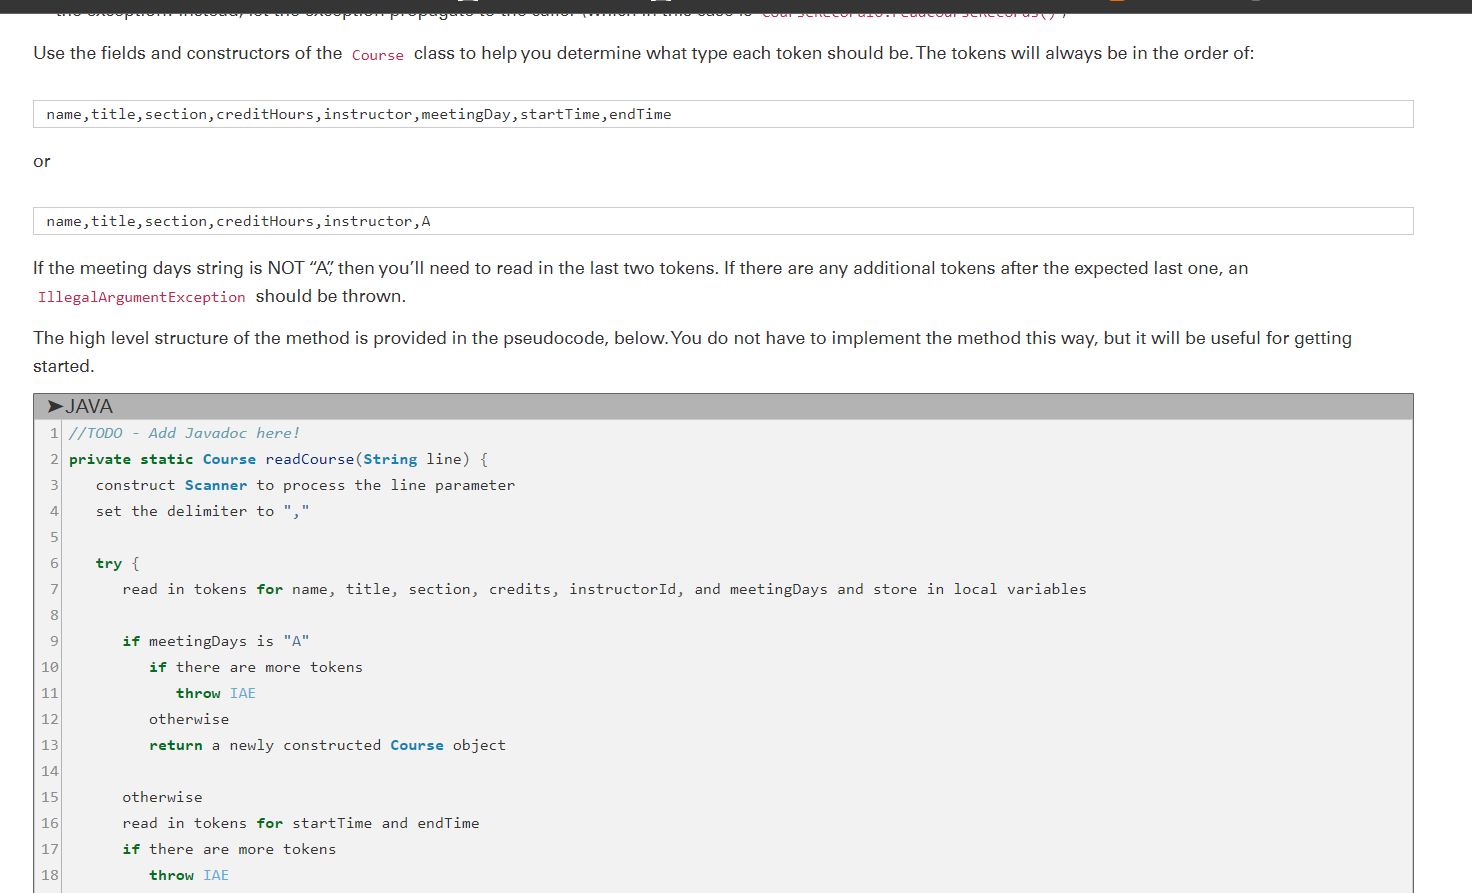Collapse the JAVA code block disclosure triangle
Viewport: 1472px width, 893px height.
[x=57, y=406]
